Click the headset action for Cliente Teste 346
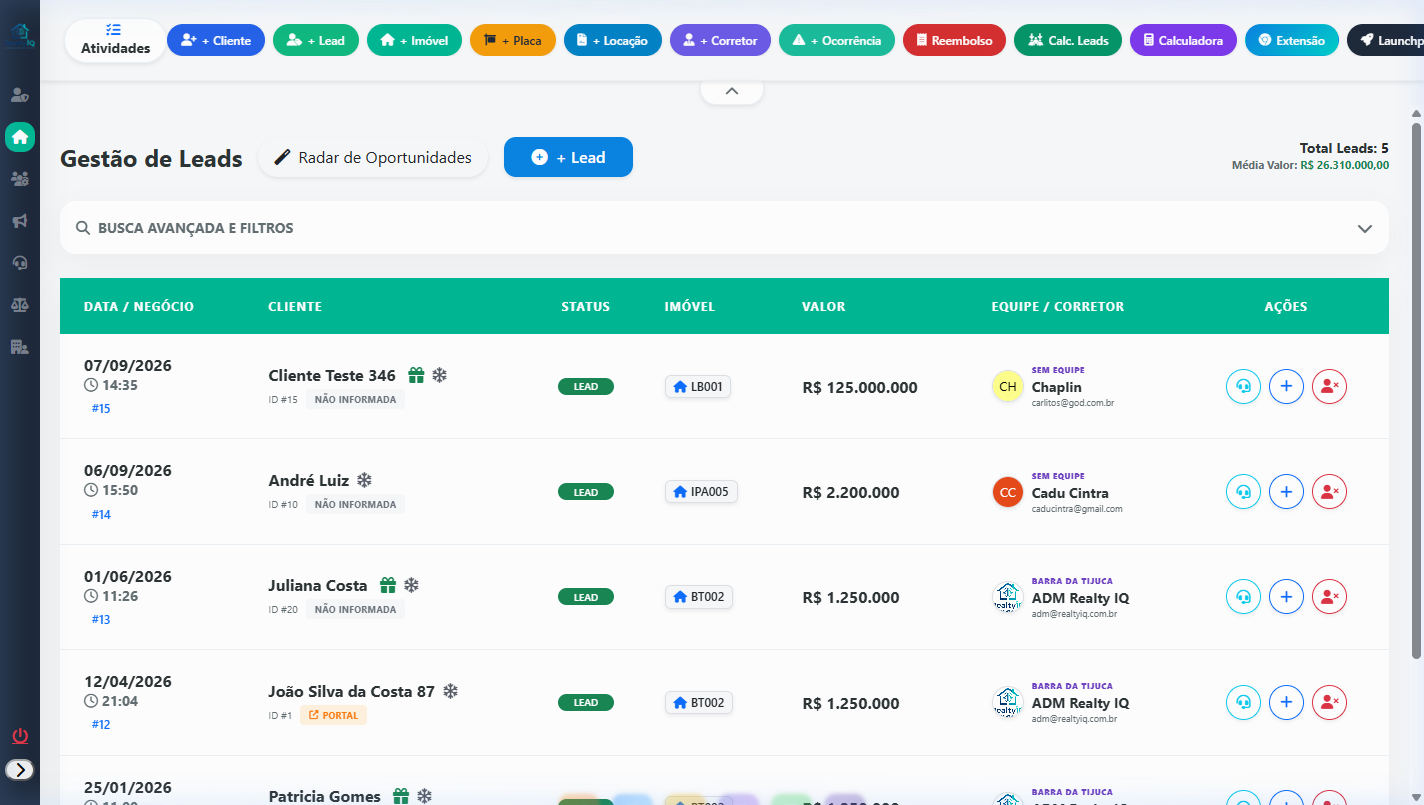The width and height of the screenshot is (1424, 805). [1243, 387]
